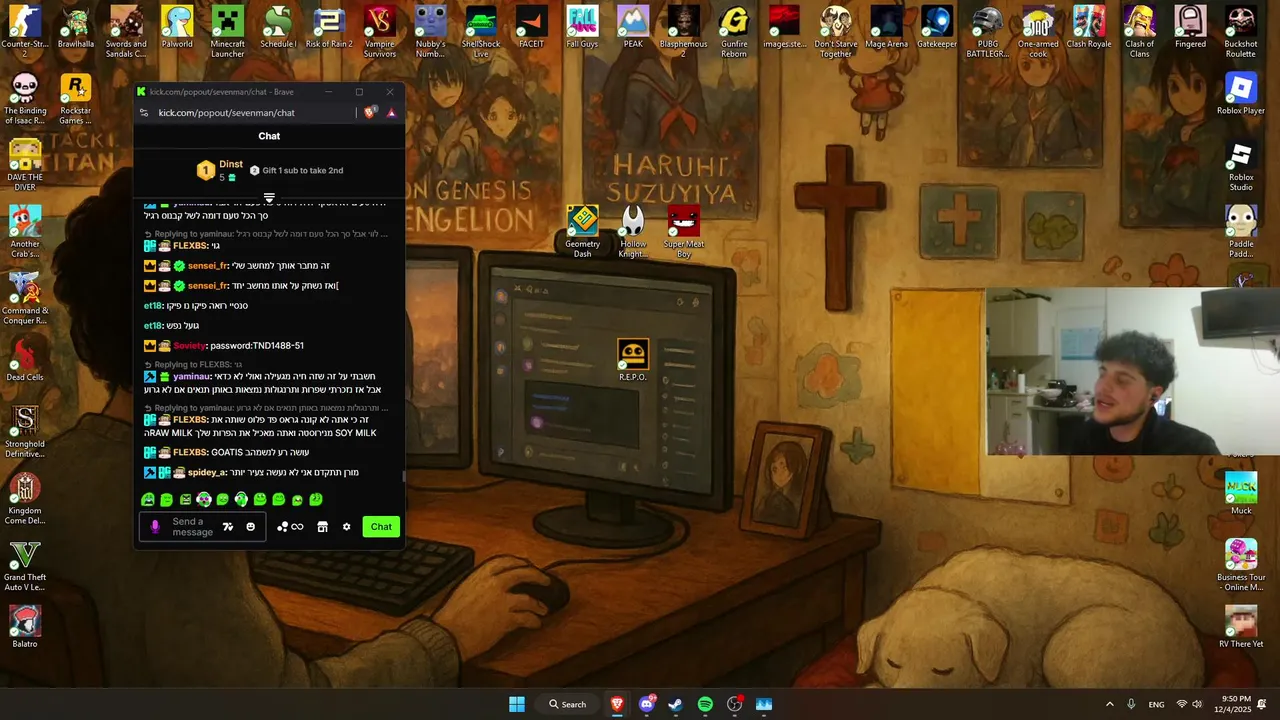Click the channel points infinity icon

[x=297, y=527]
